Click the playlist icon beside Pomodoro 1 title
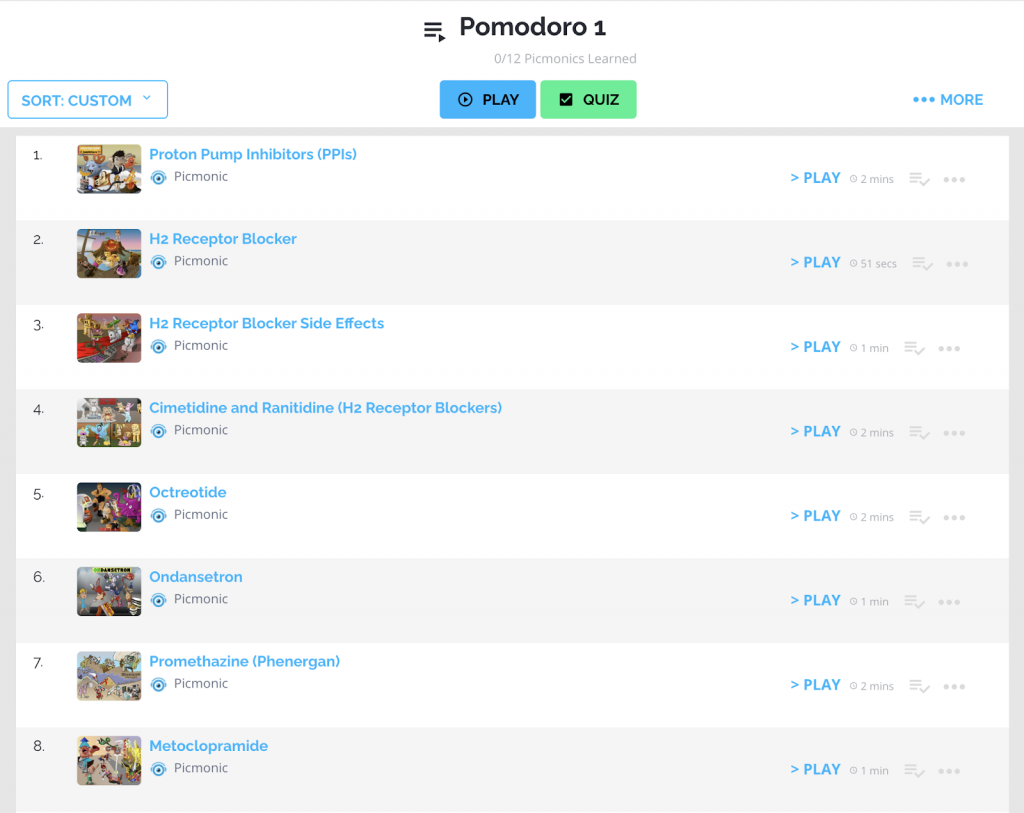The image size is (1024, 813). [x=434, y=31]
